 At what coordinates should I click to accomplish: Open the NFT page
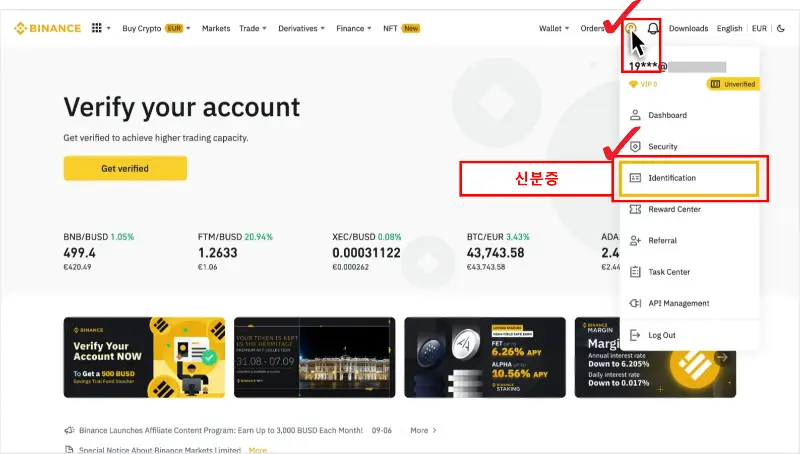coord(401,29)
